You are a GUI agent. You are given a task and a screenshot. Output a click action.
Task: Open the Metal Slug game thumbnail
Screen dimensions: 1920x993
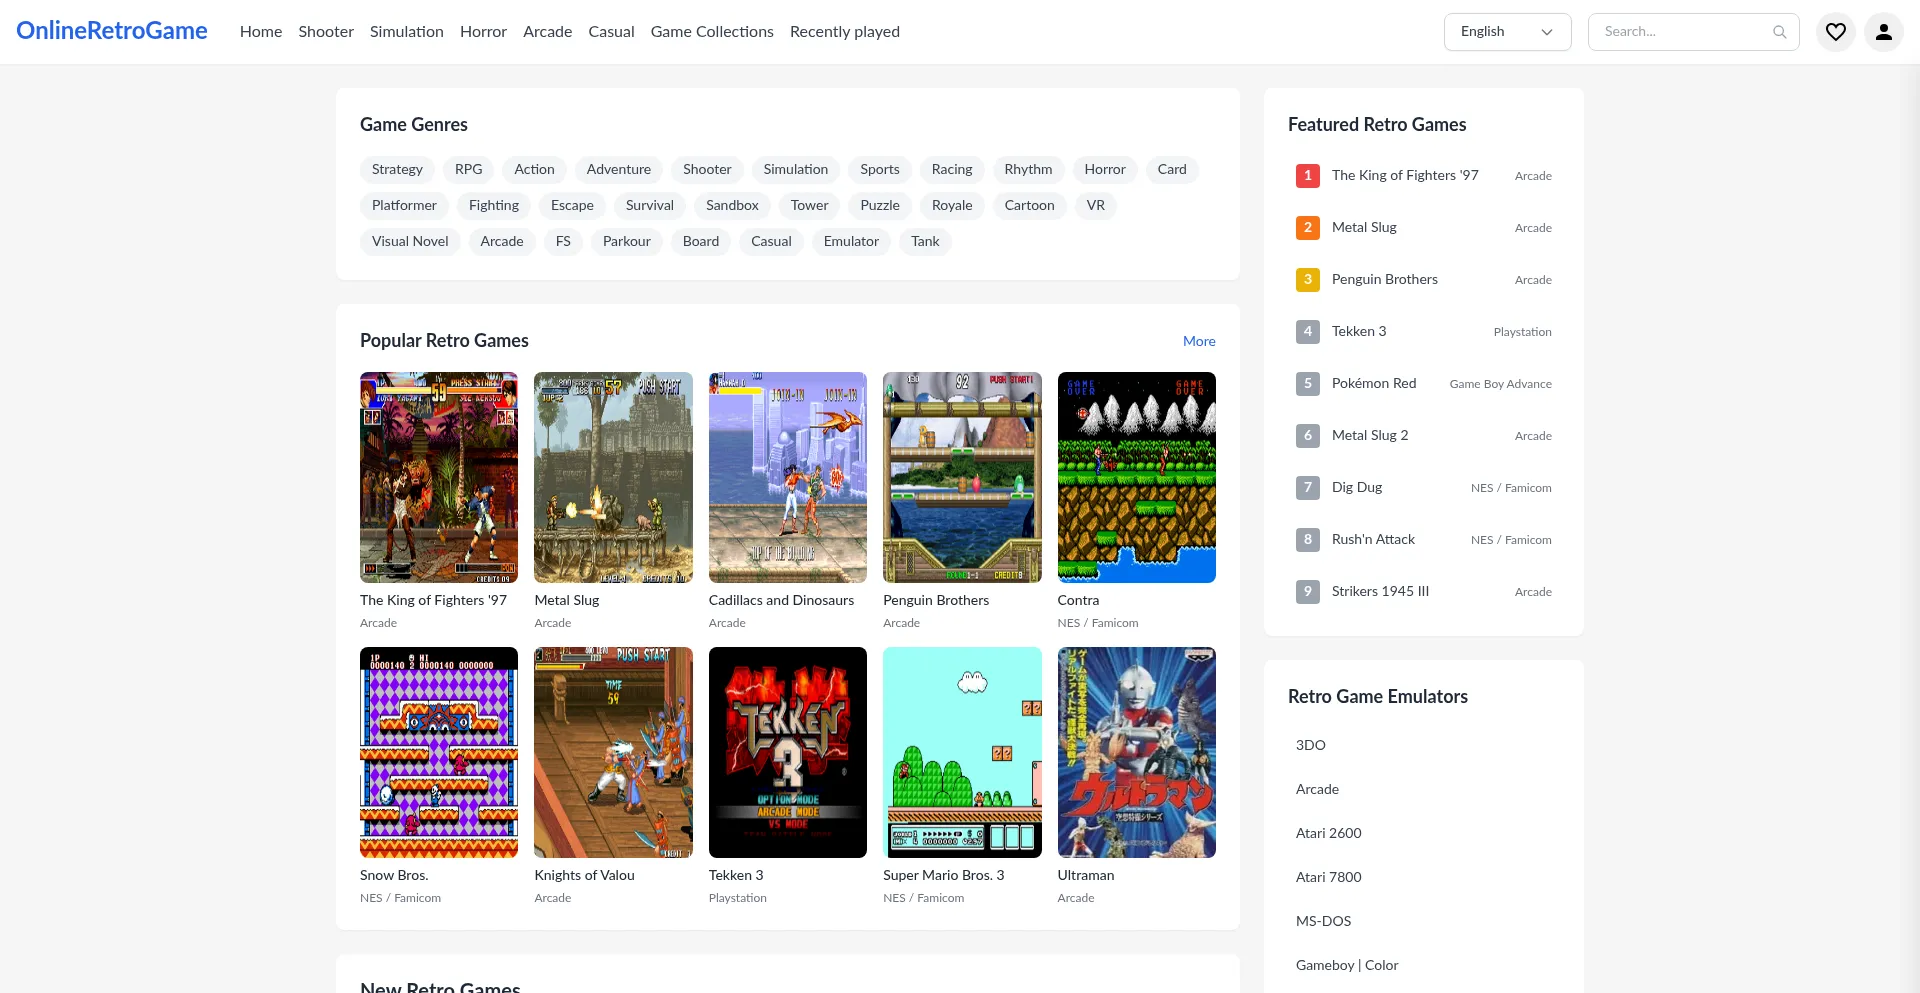613,478
